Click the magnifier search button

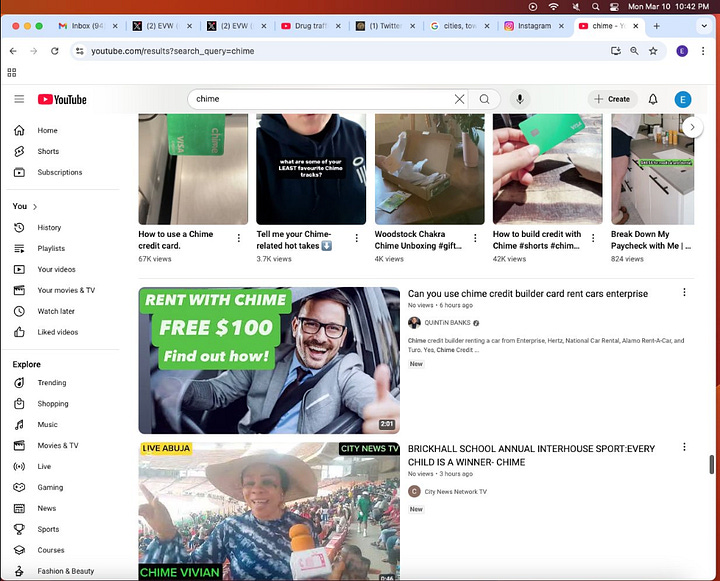[x=484, y=99]
